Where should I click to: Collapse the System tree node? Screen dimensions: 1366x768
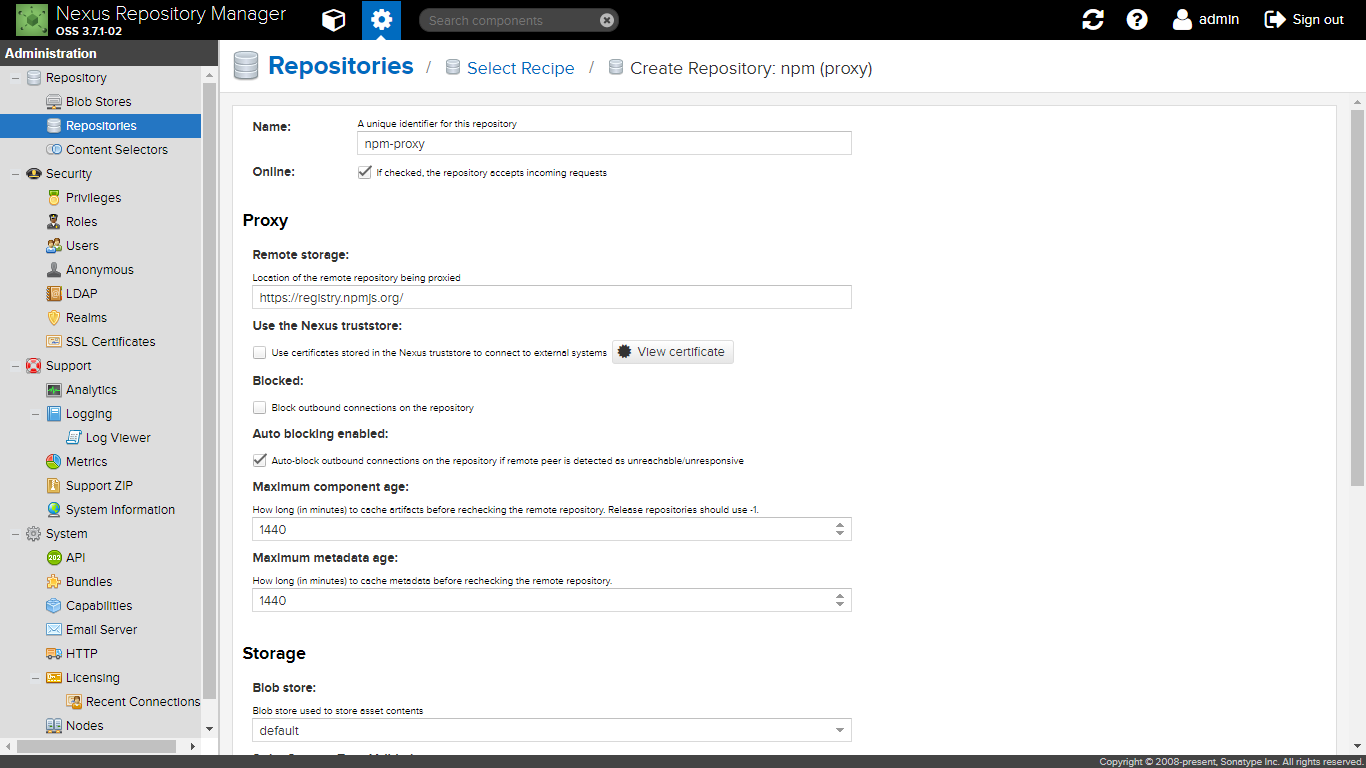(x=15, y=534)
